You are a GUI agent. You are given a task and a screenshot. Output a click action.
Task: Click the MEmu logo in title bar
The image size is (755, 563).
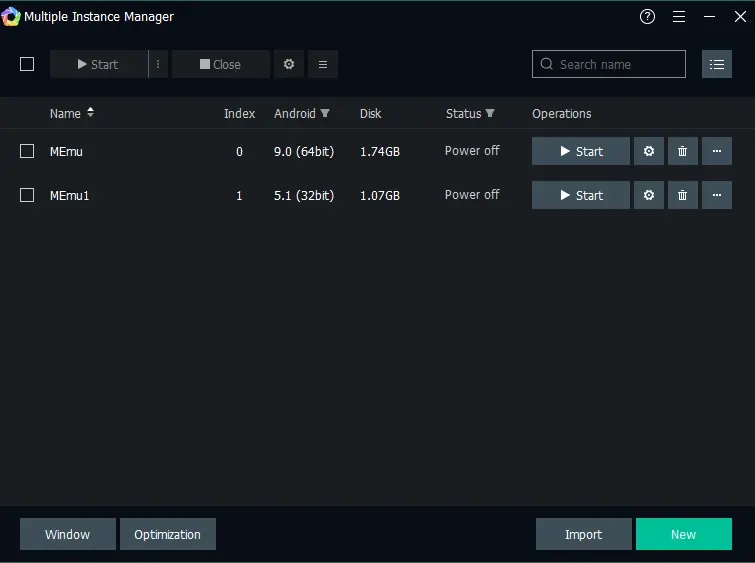[11, 17]
